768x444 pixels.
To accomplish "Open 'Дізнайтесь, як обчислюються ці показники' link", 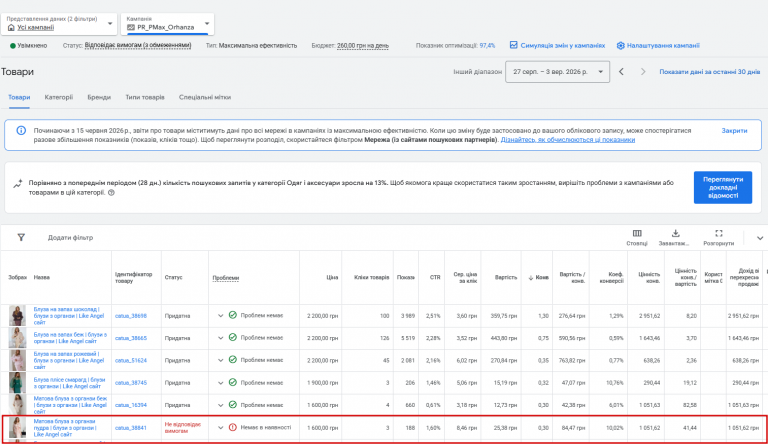I will click(x=568, y=140).
